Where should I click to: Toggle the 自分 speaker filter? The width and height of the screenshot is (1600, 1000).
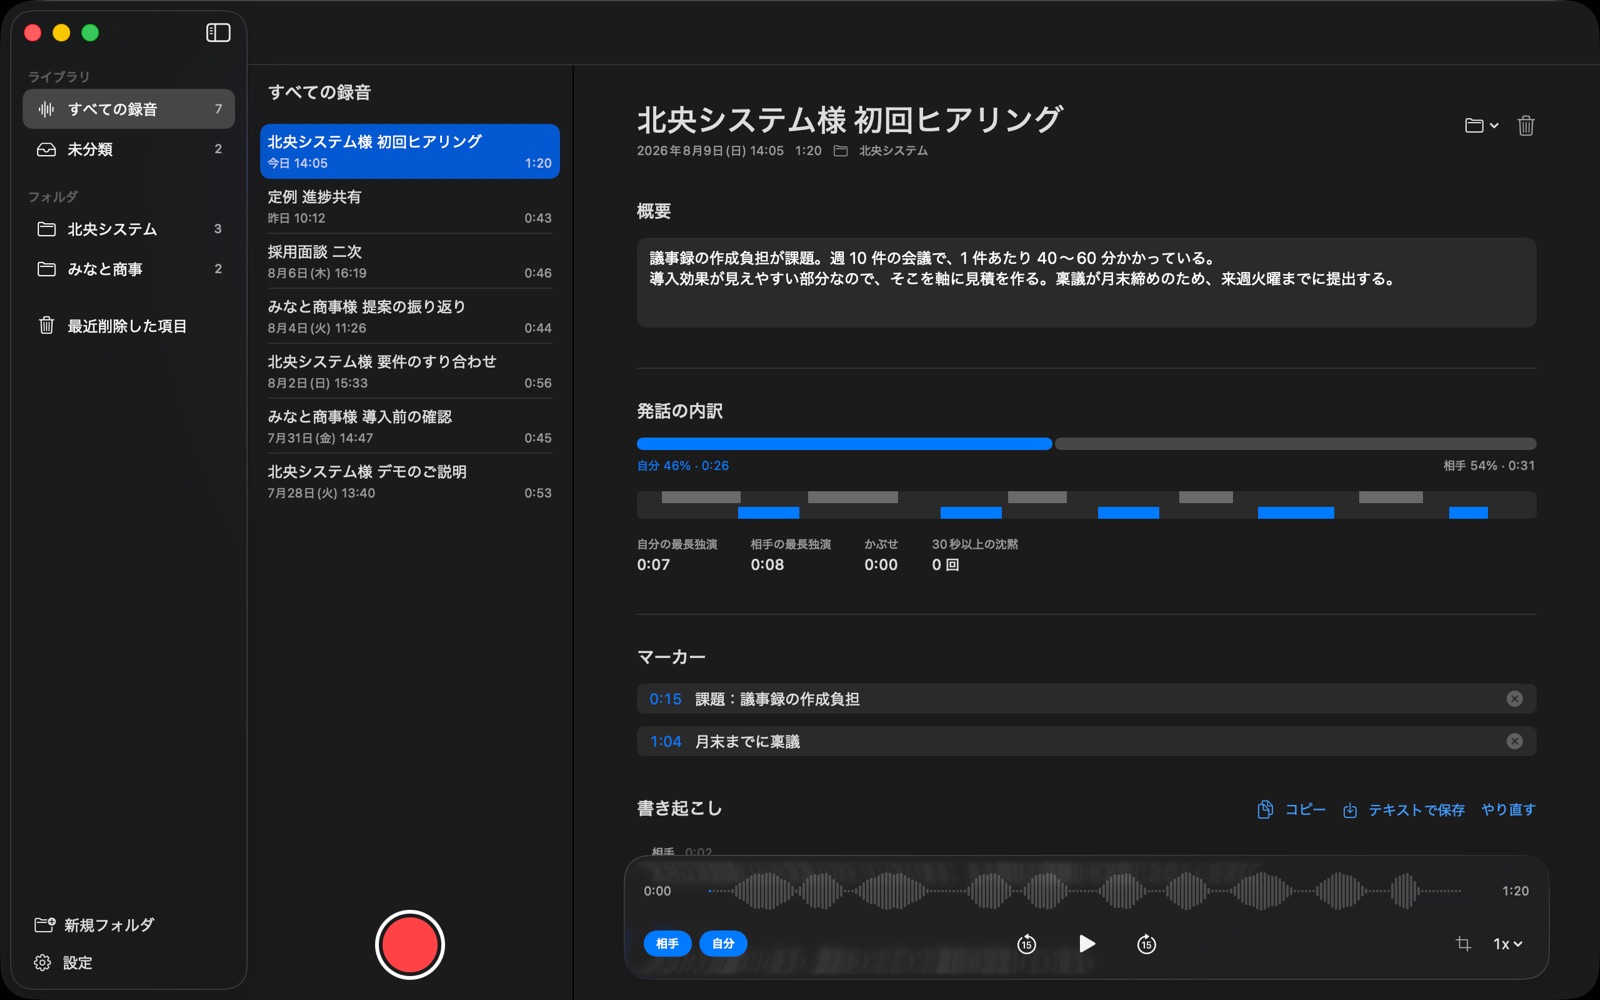click(723, 944)
